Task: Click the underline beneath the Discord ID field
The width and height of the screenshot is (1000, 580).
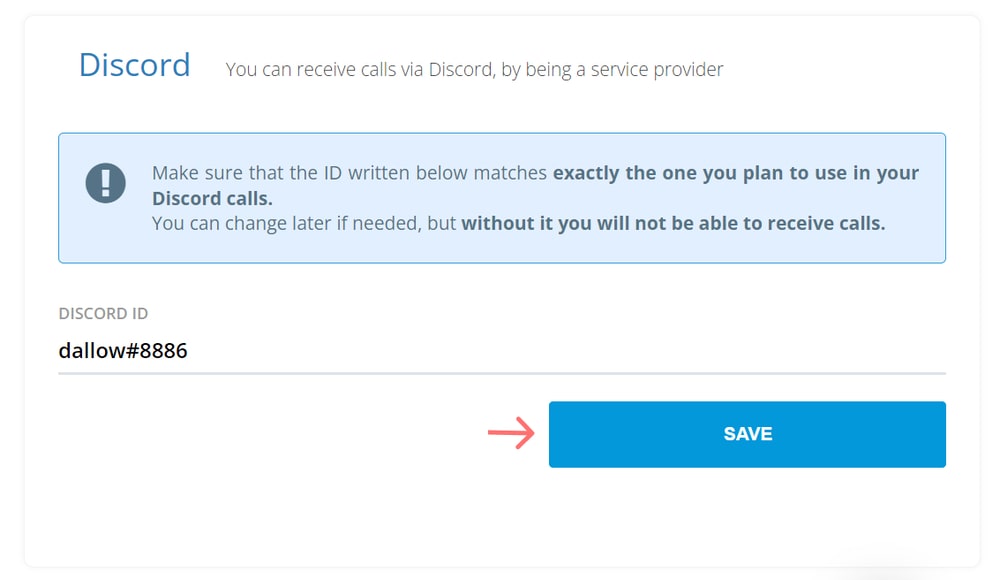Action: [x=502, y=373]
